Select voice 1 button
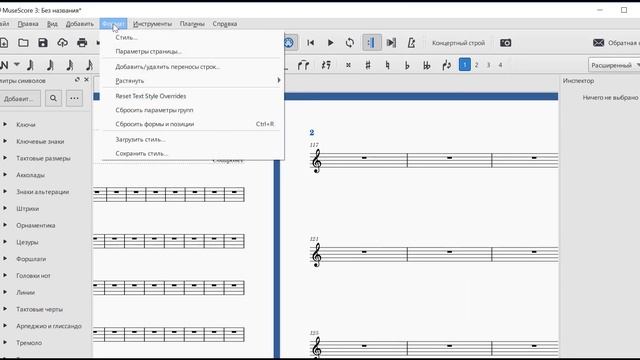 [464, 64]
